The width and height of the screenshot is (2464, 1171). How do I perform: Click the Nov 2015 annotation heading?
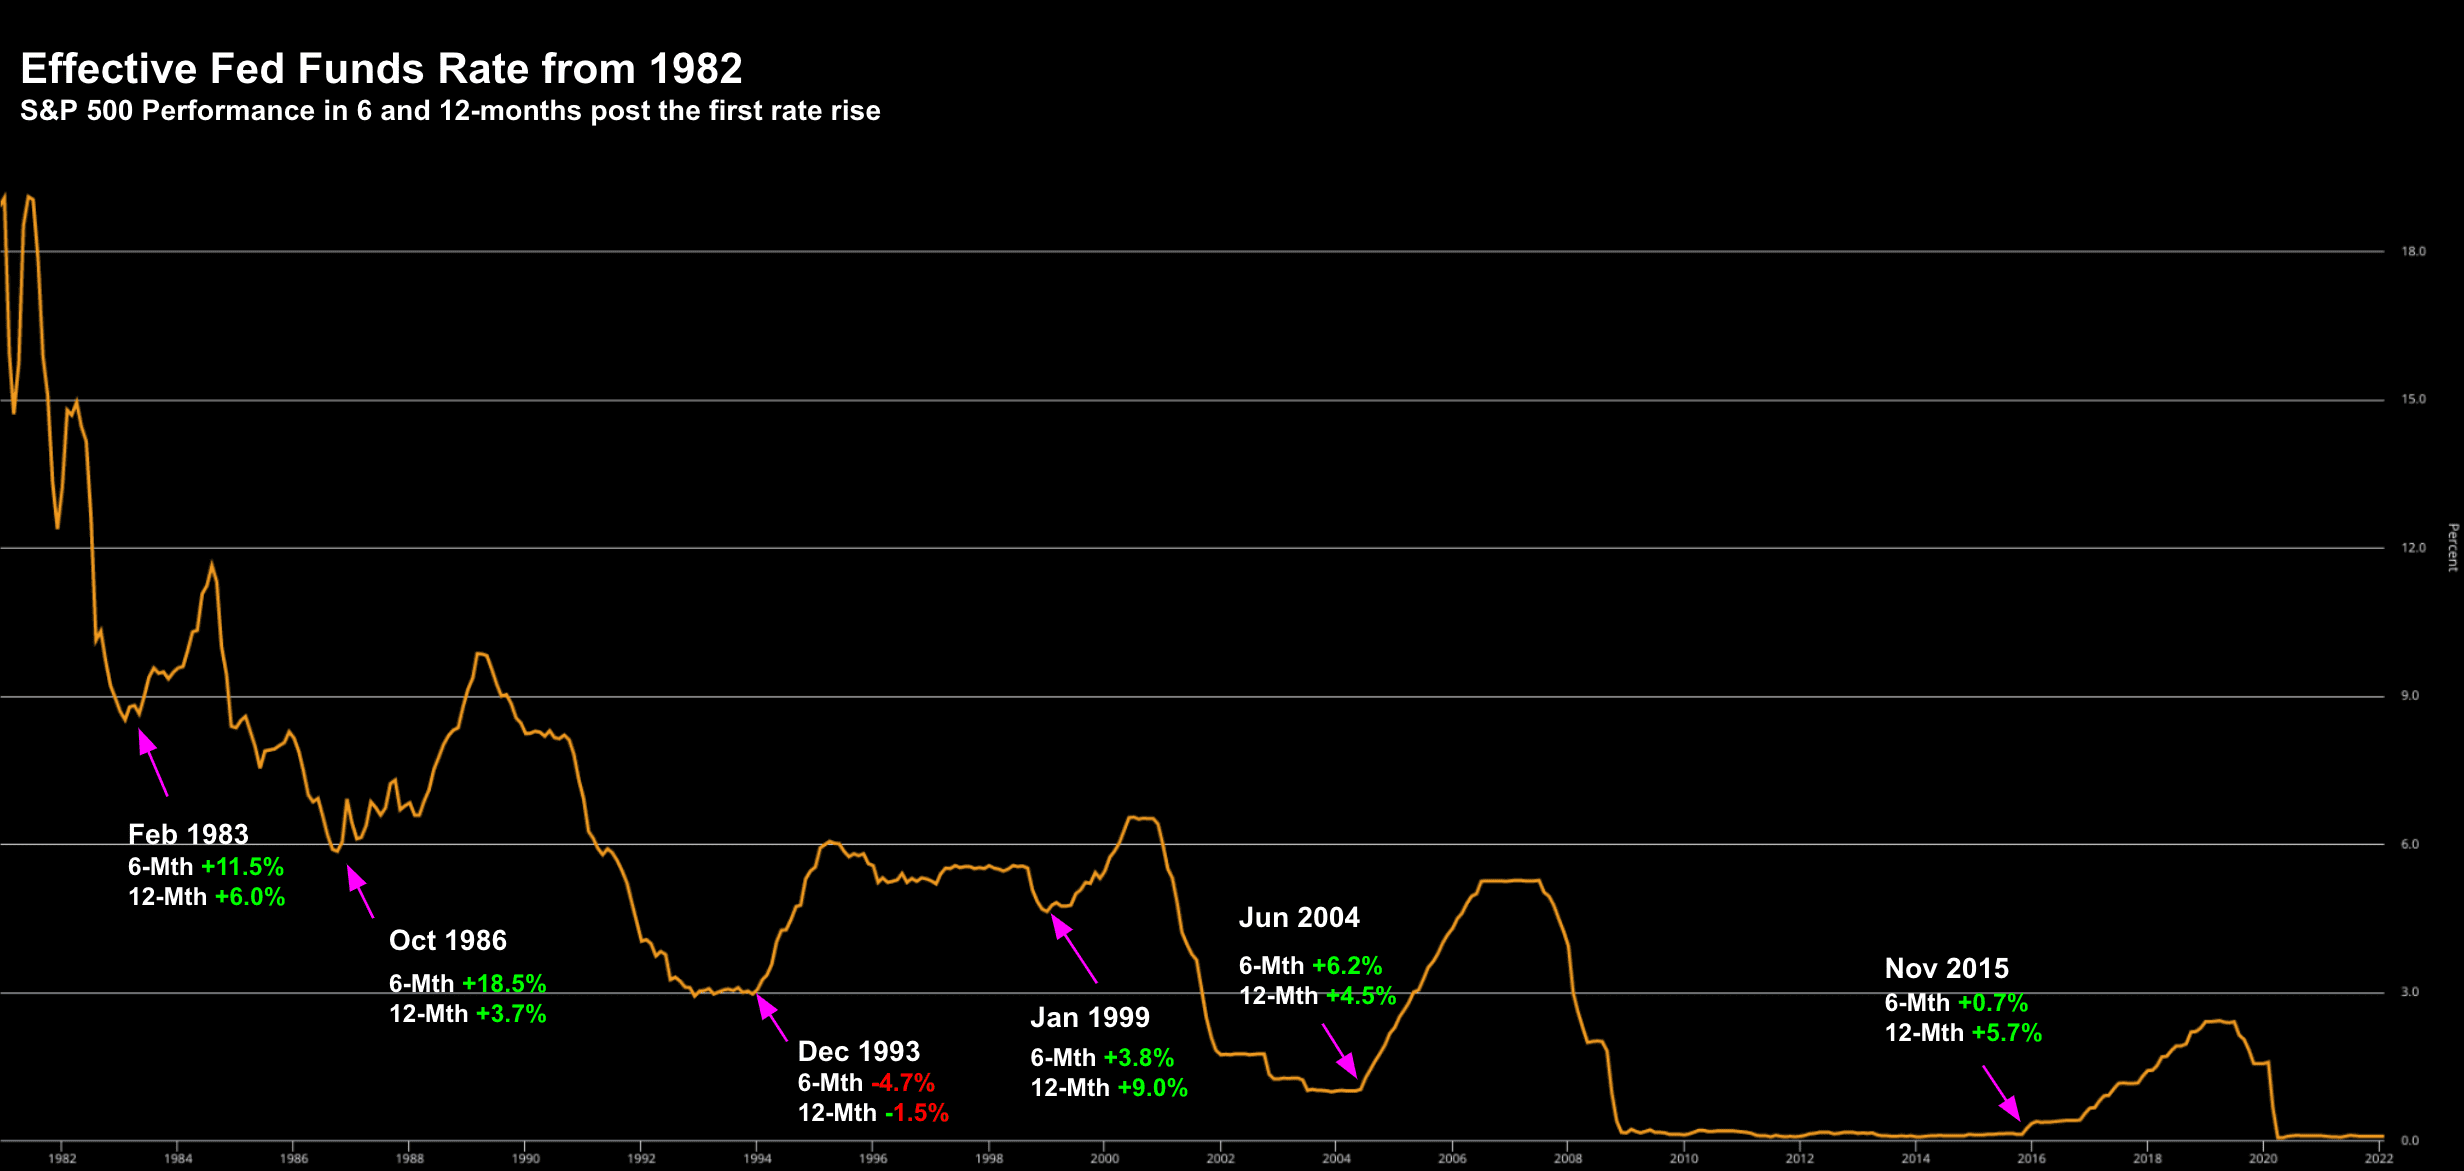click(x=1946, y=968)
